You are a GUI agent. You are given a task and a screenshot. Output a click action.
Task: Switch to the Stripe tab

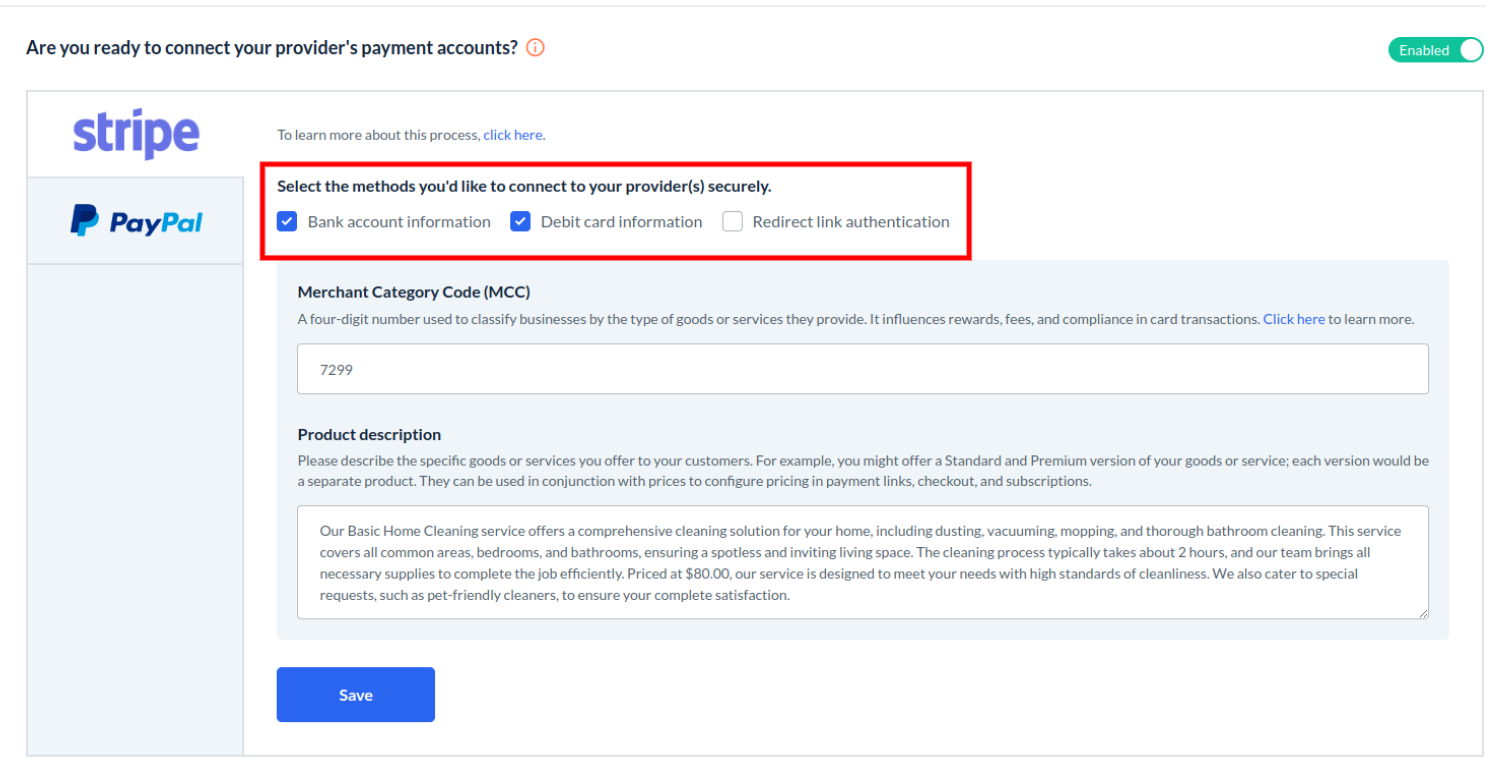(136, 134)
